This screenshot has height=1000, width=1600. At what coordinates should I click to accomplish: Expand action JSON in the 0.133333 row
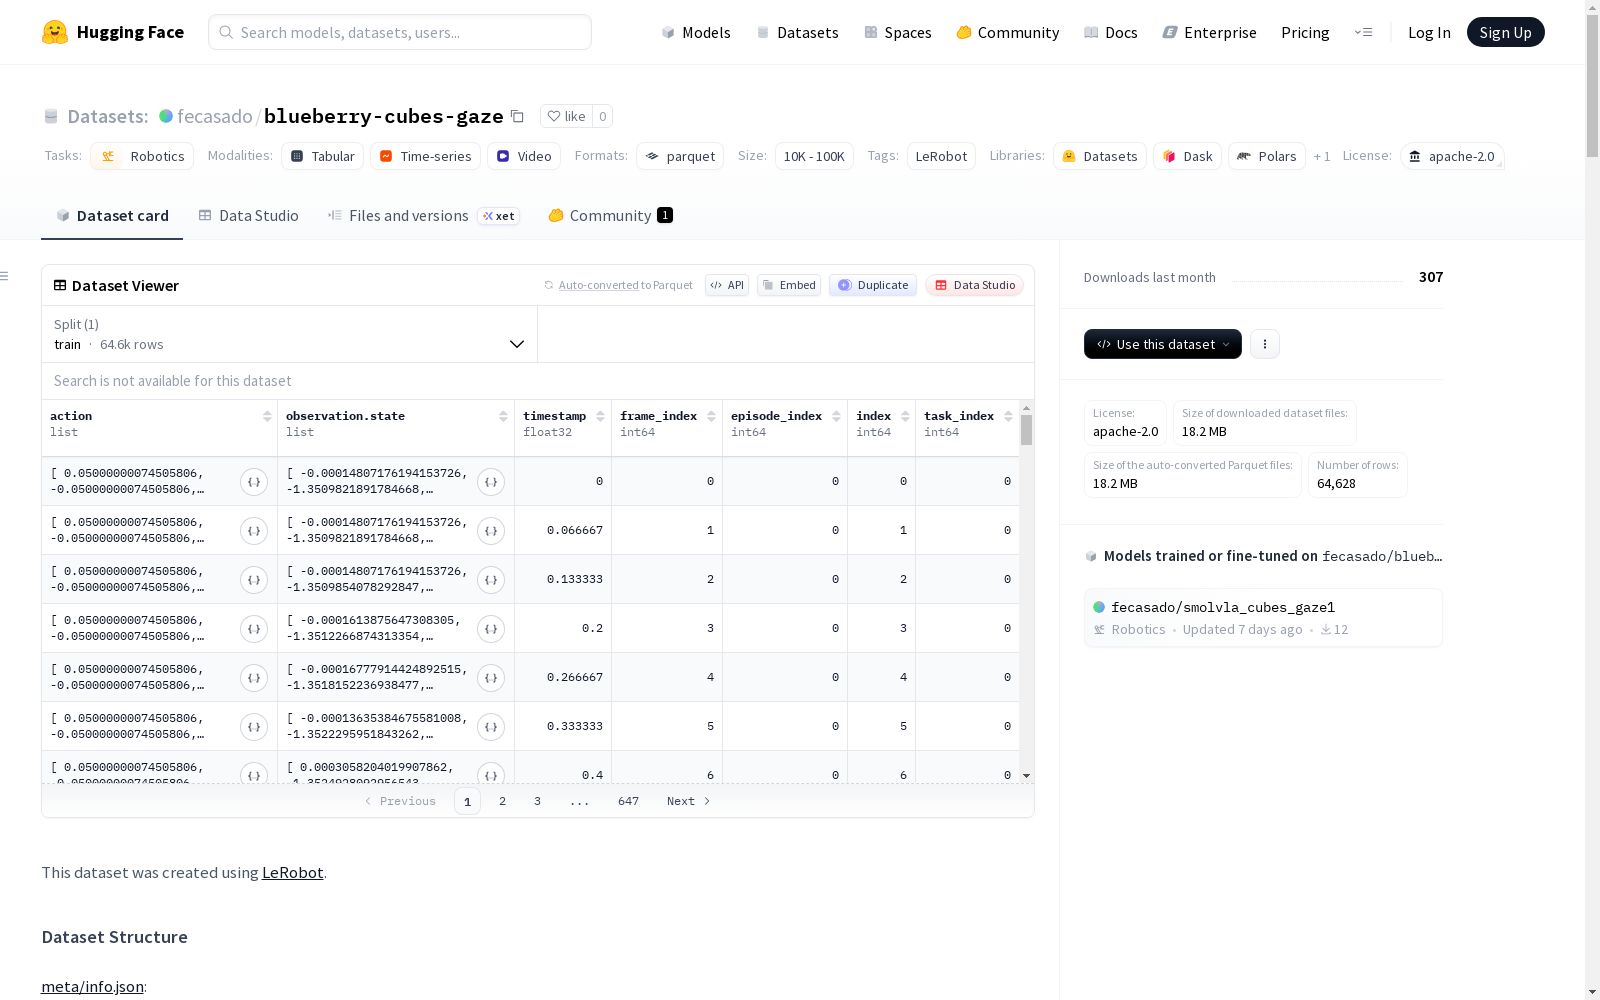[254, 580]
